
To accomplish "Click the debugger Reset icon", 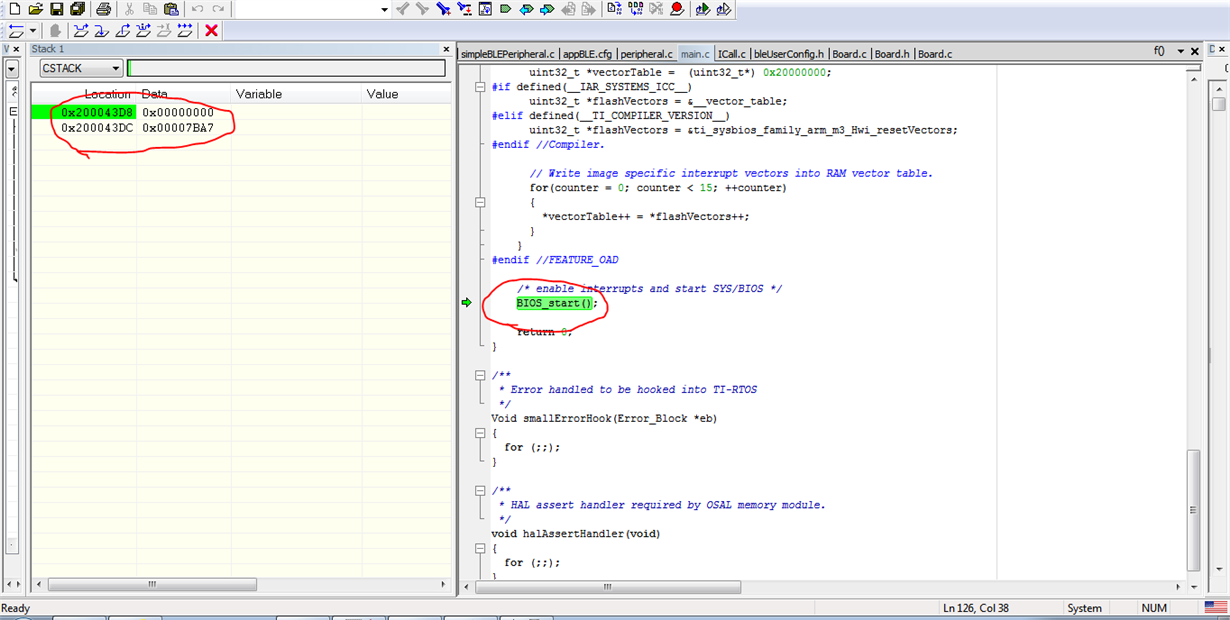I will pyautogui.click(x=16, y=31).
